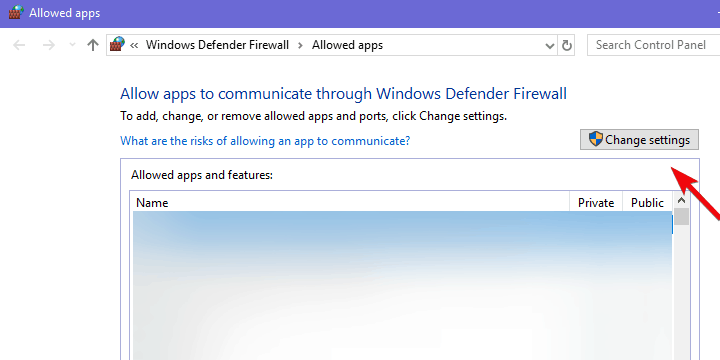Expand the address bar history dropdown
The image size is (720, 360).
(x=550, y=45)
